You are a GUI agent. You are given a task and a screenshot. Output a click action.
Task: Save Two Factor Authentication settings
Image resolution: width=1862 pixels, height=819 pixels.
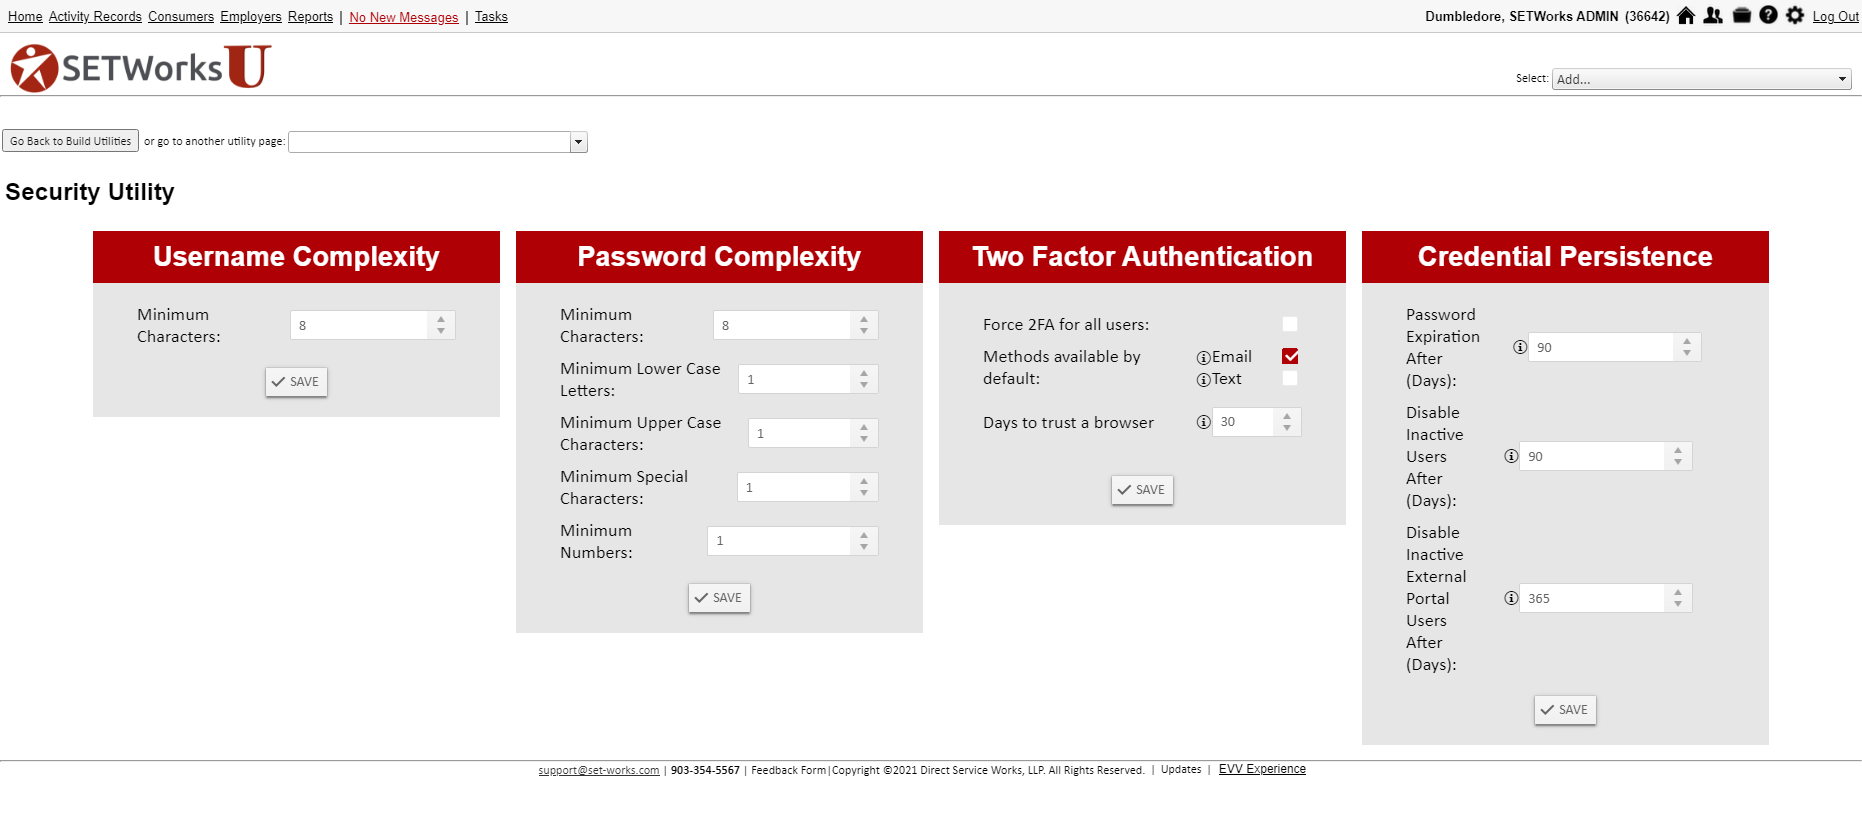(1142, 490)
